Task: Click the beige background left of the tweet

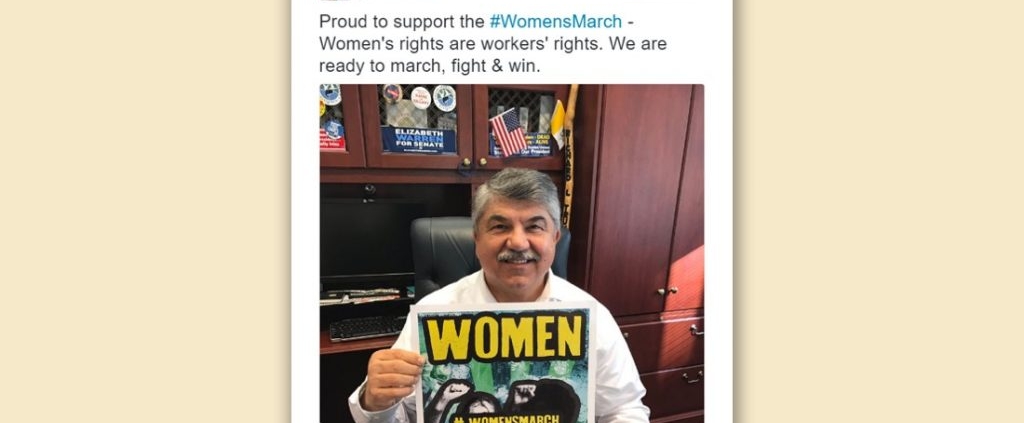Action: 145,212
